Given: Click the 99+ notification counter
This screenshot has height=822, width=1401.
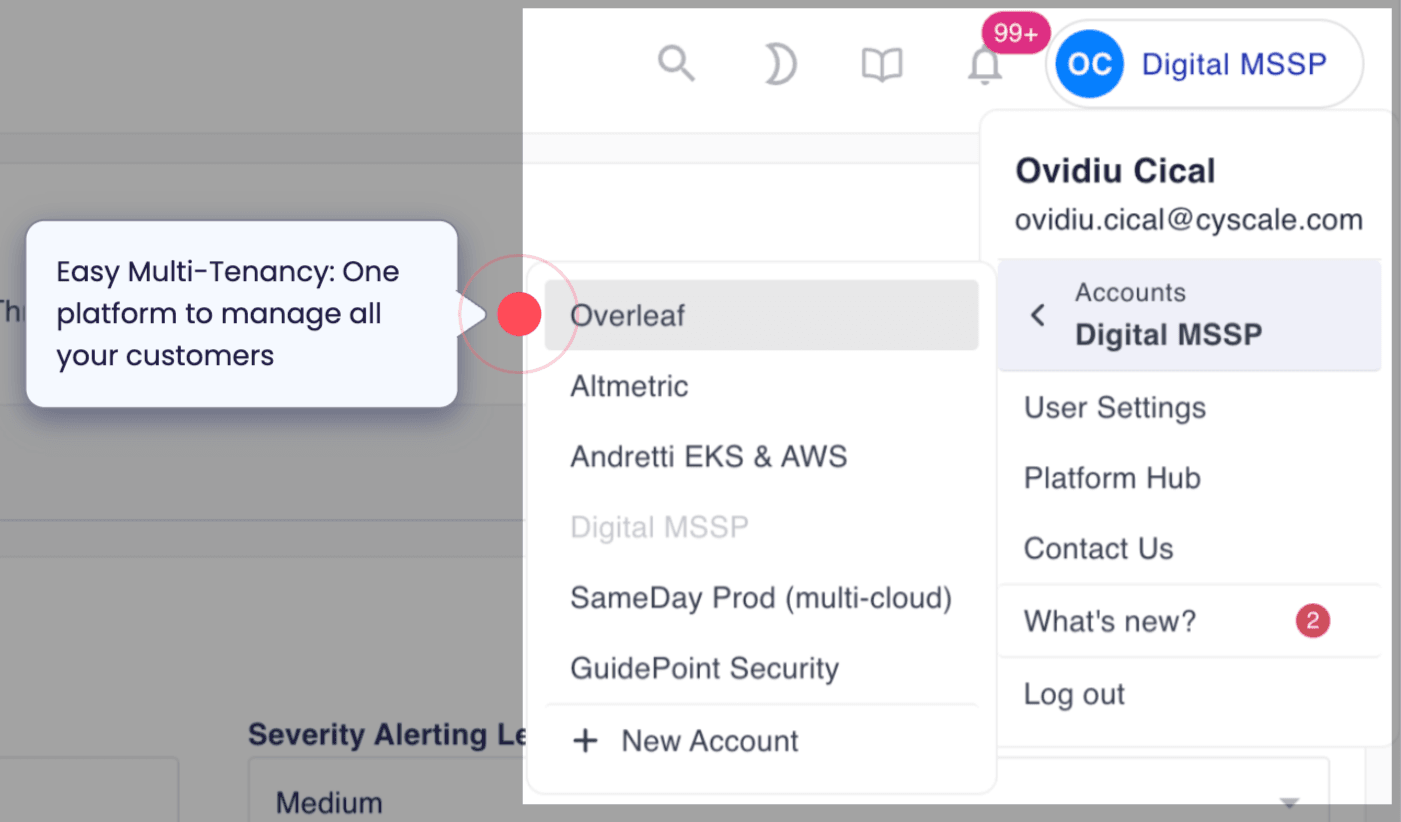Looking at the screenshot, I should [x=1014, y=32].
